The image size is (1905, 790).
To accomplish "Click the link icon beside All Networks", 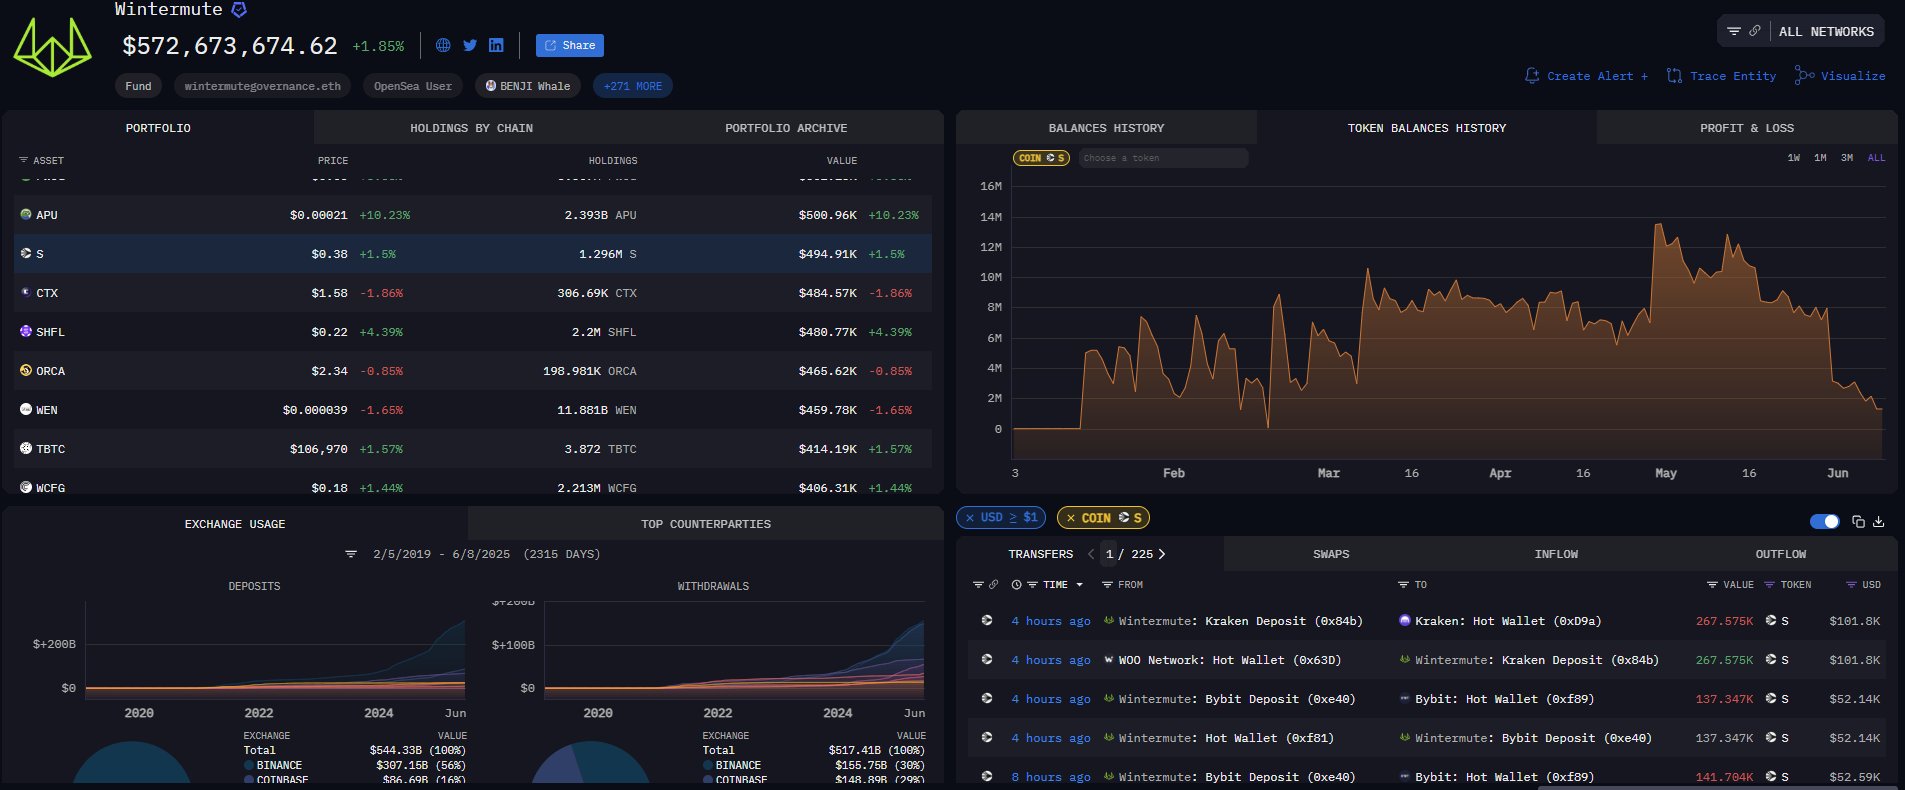I will [x=1755, y=31].
